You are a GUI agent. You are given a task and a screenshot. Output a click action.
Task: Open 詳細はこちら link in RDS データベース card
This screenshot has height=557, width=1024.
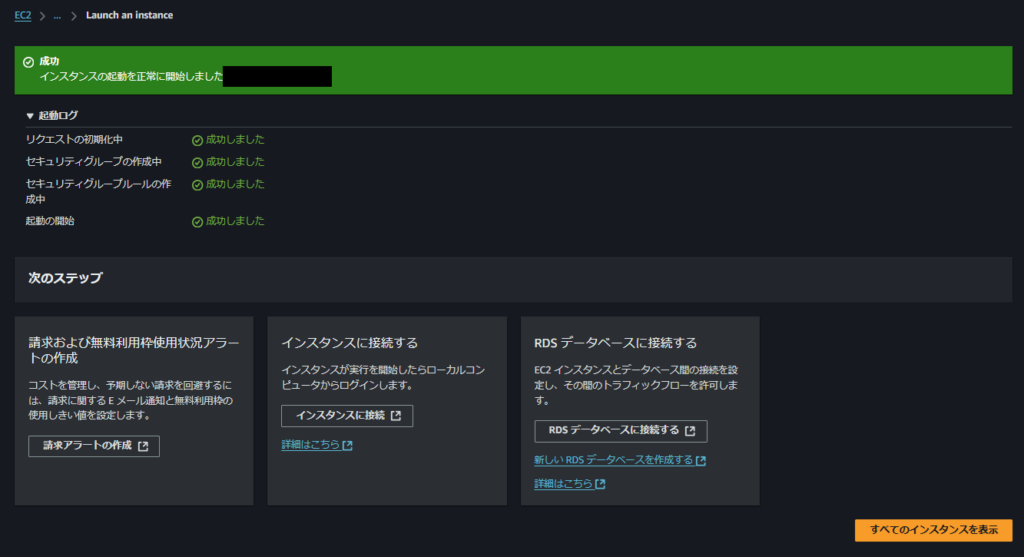(564, 484)
